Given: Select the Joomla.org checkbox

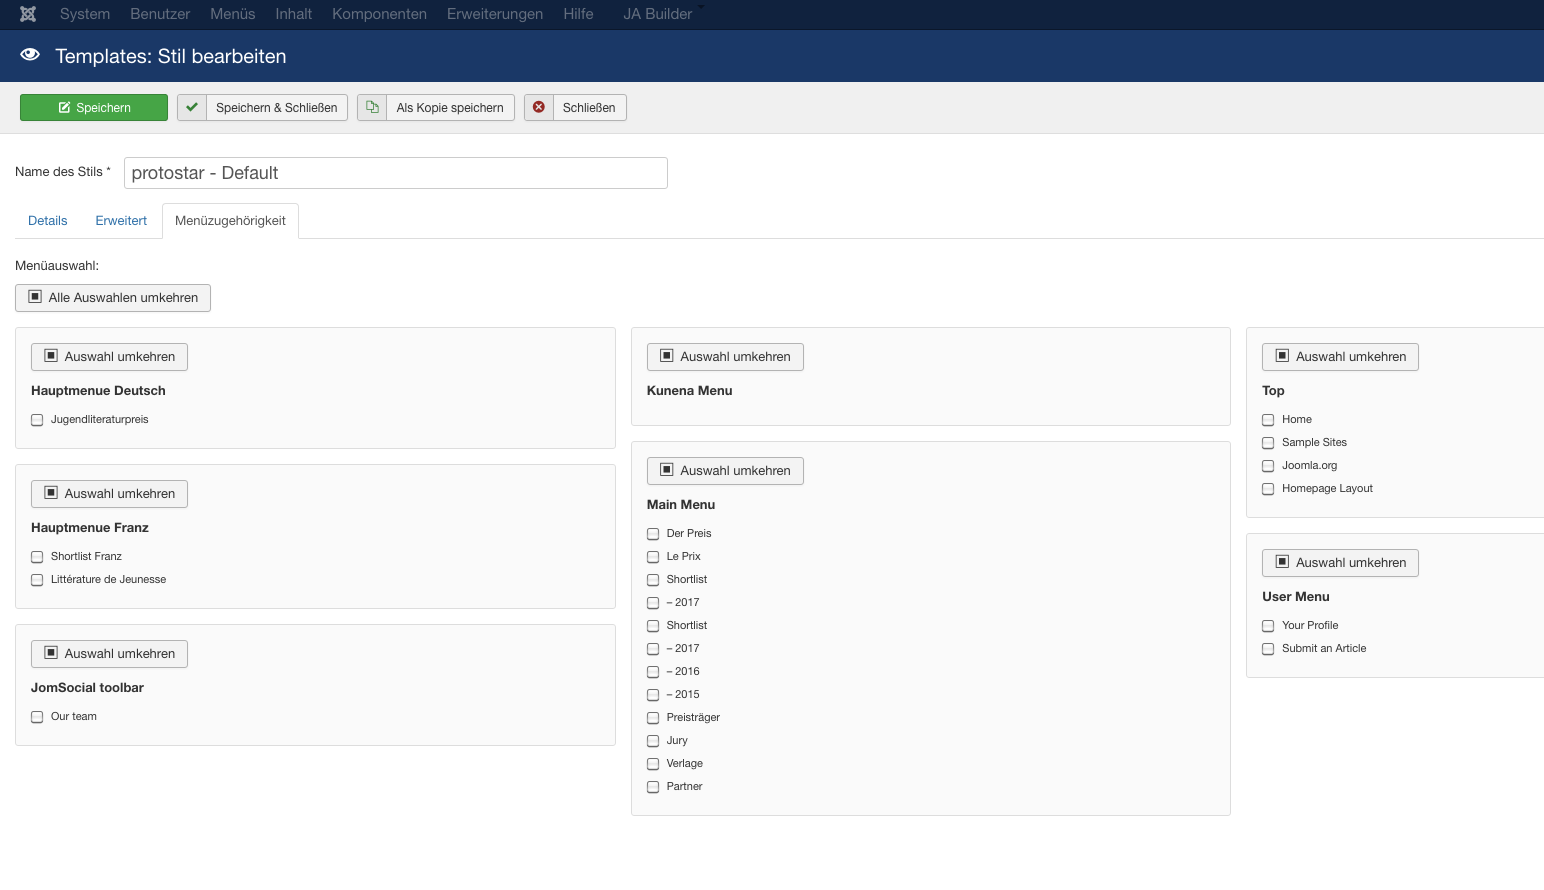Looking at the screenshot, I should click(x=1268, y=466).
